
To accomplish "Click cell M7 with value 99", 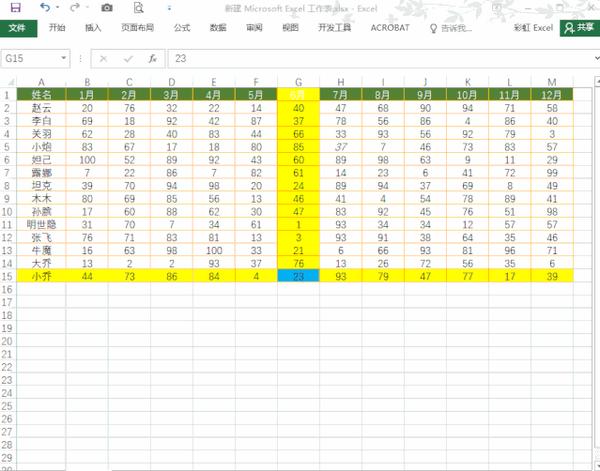I will click(552, 173).
